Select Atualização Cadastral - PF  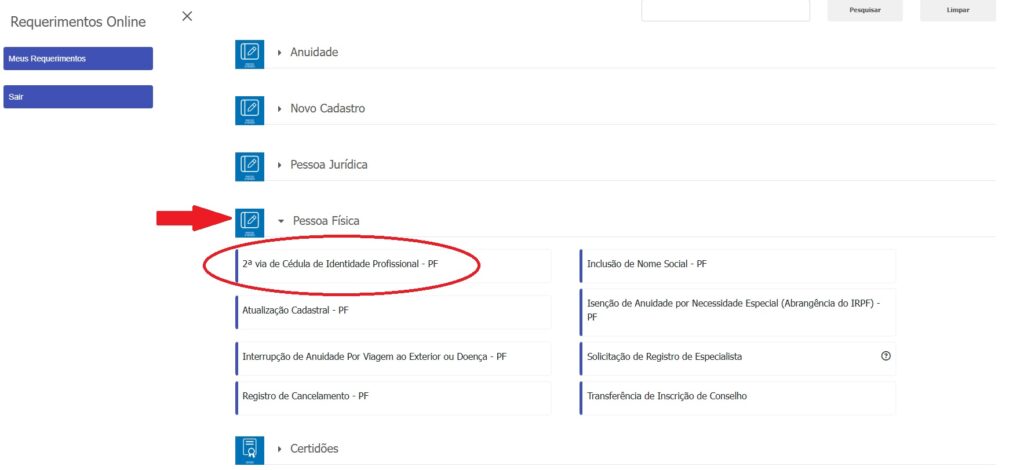[295, 311]
